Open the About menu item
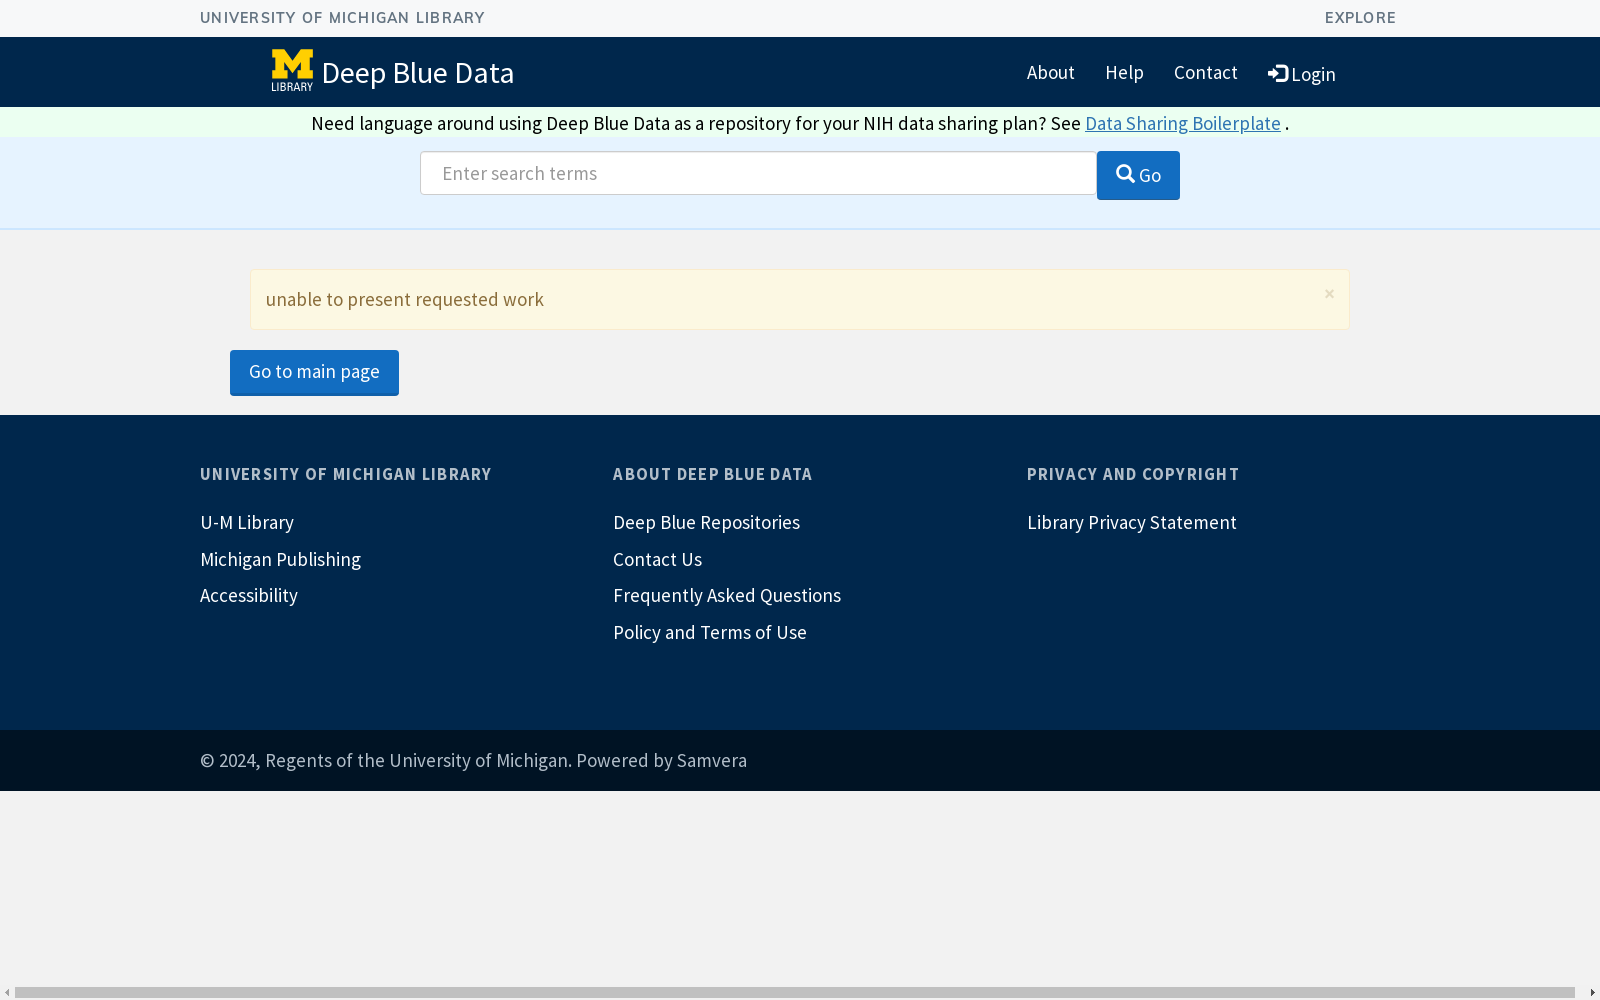The width and height of the screenshot is (1600, 1000). (x=1050, y=72)
